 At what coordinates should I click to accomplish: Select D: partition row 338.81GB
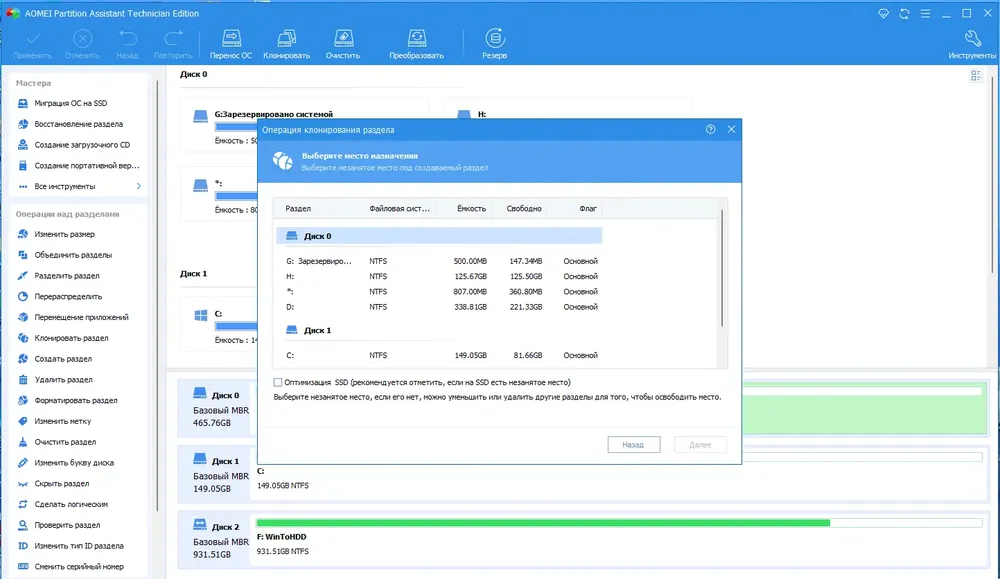pos(439,307)
